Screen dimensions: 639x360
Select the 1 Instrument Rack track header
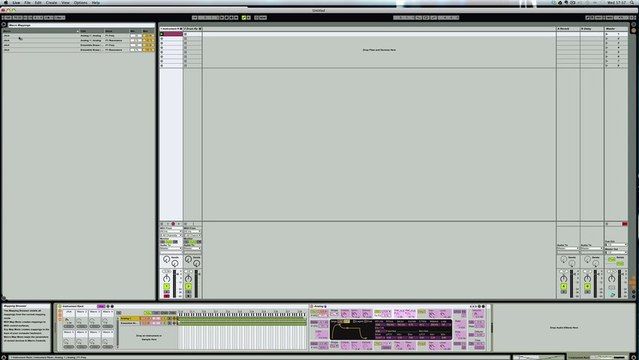tap(171, 29)
